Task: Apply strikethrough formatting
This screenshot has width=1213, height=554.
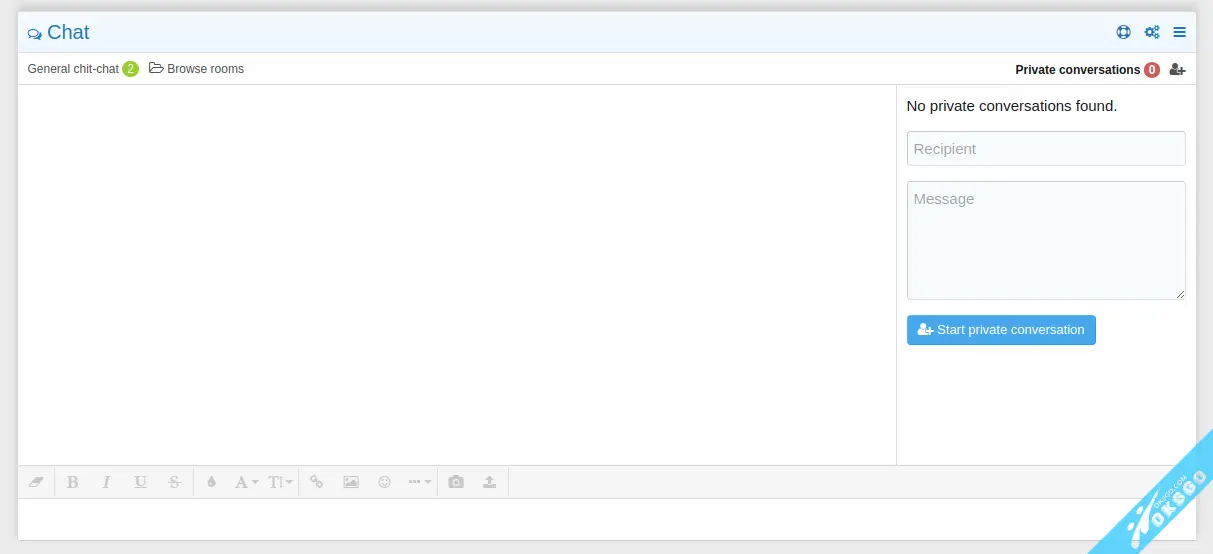Action: coord(174,482)
